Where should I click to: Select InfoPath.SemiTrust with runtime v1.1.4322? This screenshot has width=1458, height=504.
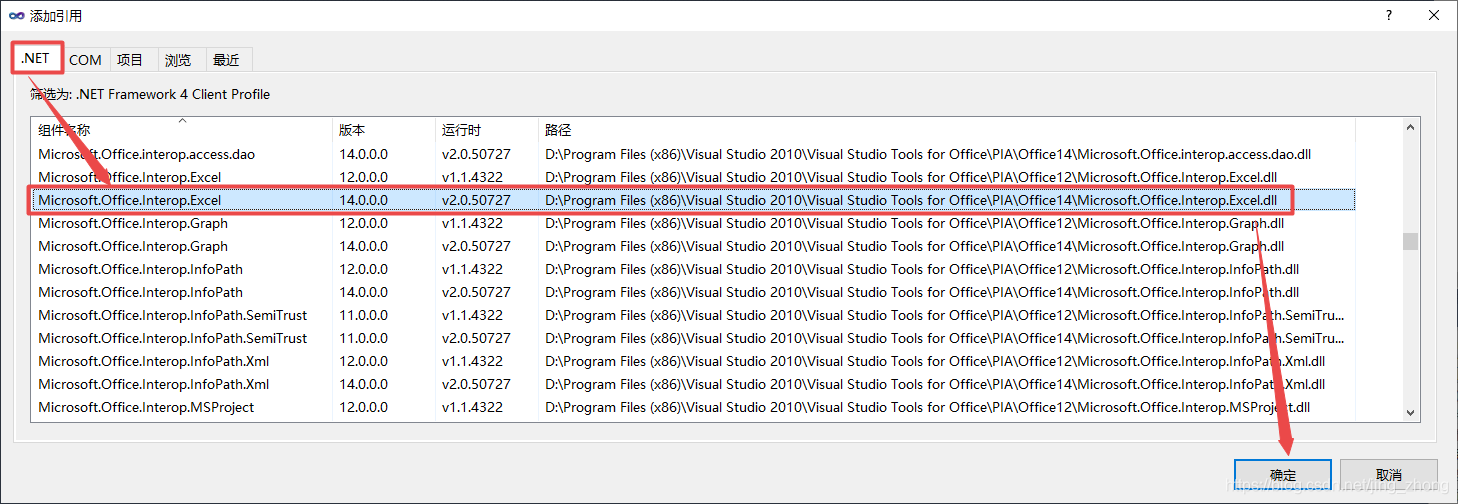pos(693,315)
